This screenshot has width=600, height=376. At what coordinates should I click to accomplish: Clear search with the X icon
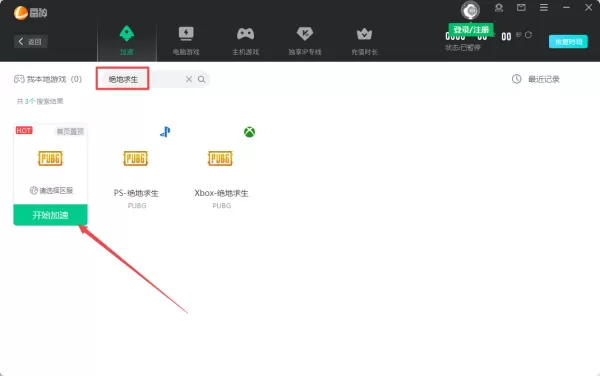(189, 79)
